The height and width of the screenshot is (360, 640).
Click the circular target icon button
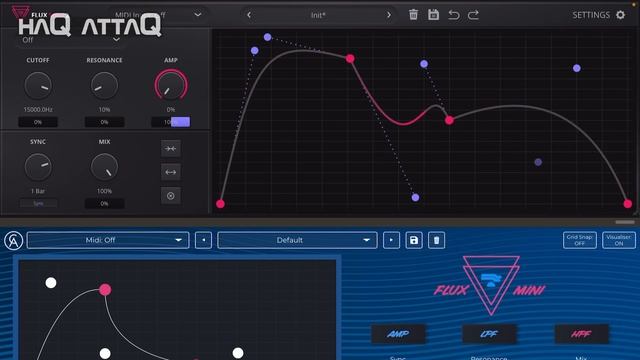pyautogui.click(x=171, y=196)
